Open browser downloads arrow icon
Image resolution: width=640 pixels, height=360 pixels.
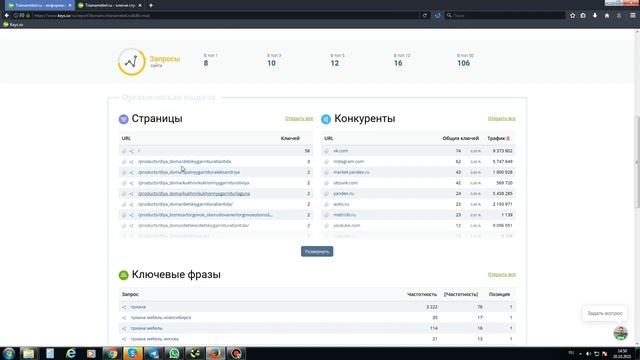pos(595,16)
